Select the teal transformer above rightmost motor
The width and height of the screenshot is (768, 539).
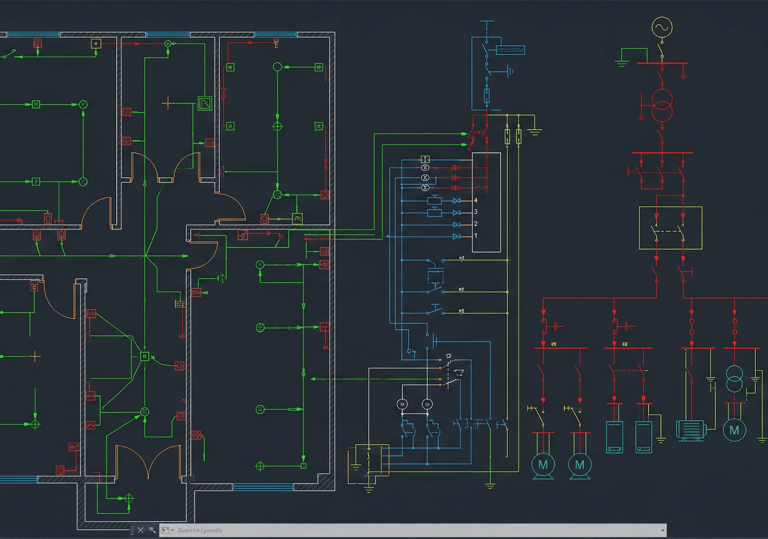[x=735, y=380]
